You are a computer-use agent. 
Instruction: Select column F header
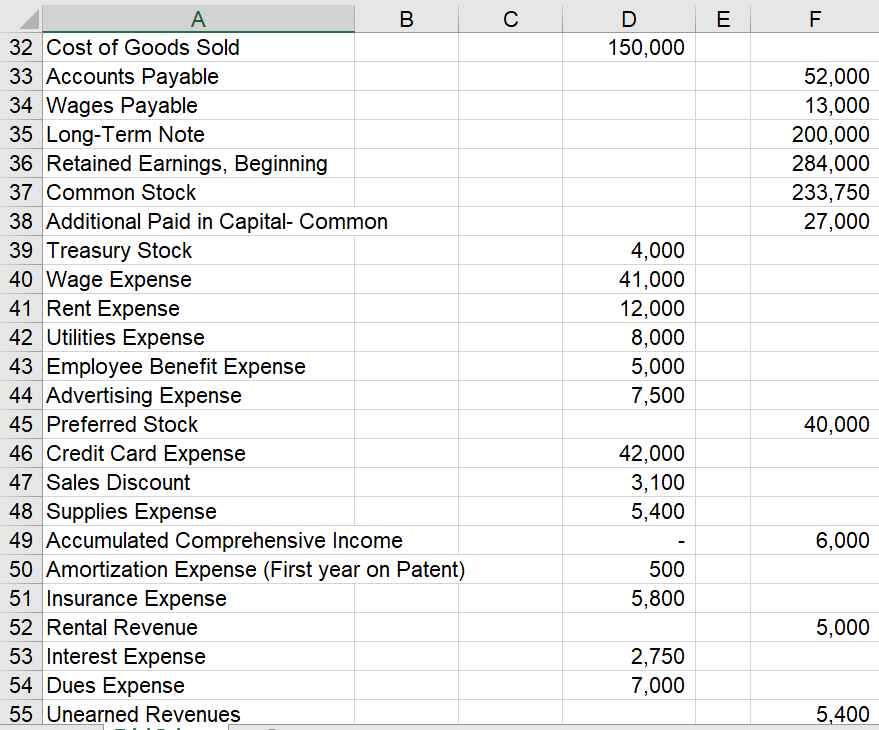pyautogui.click(x=814, y=17)
